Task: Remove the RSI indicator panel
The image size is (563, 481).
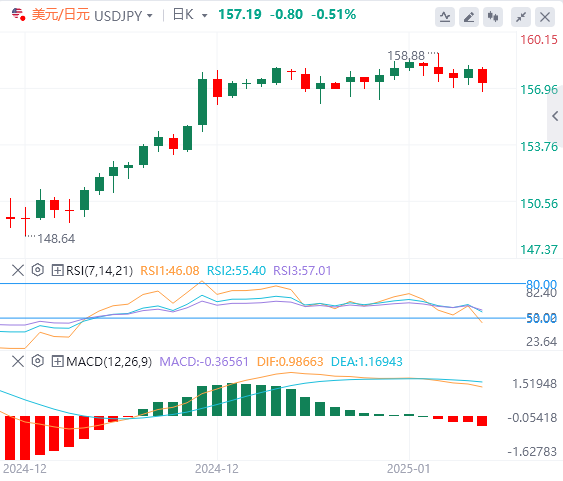Action: [x=18, y=270]
